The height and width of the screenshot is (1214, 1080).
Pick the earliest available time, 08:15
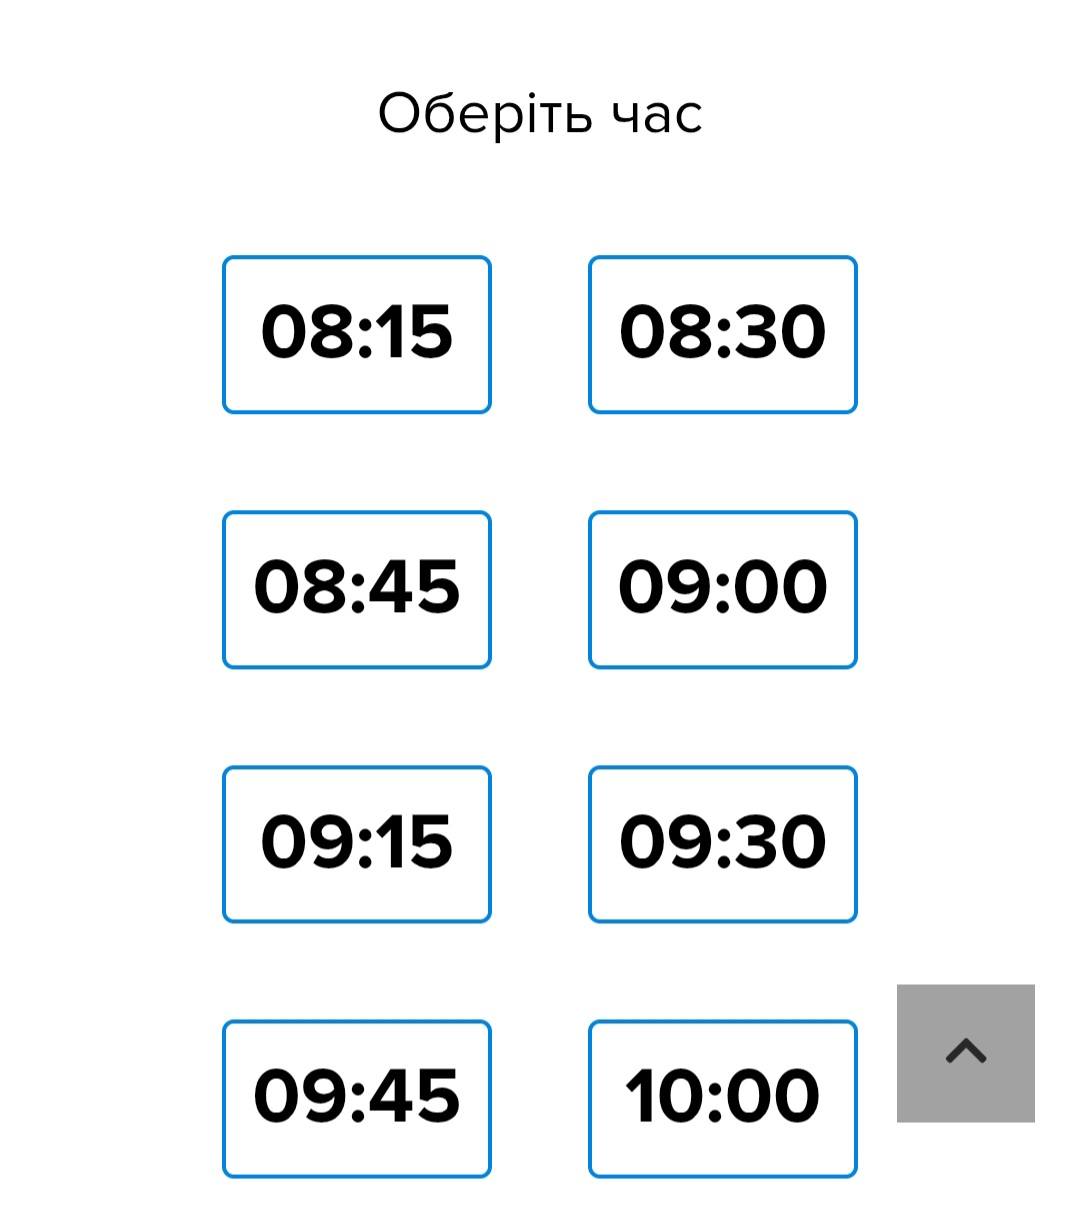point(357,334)
